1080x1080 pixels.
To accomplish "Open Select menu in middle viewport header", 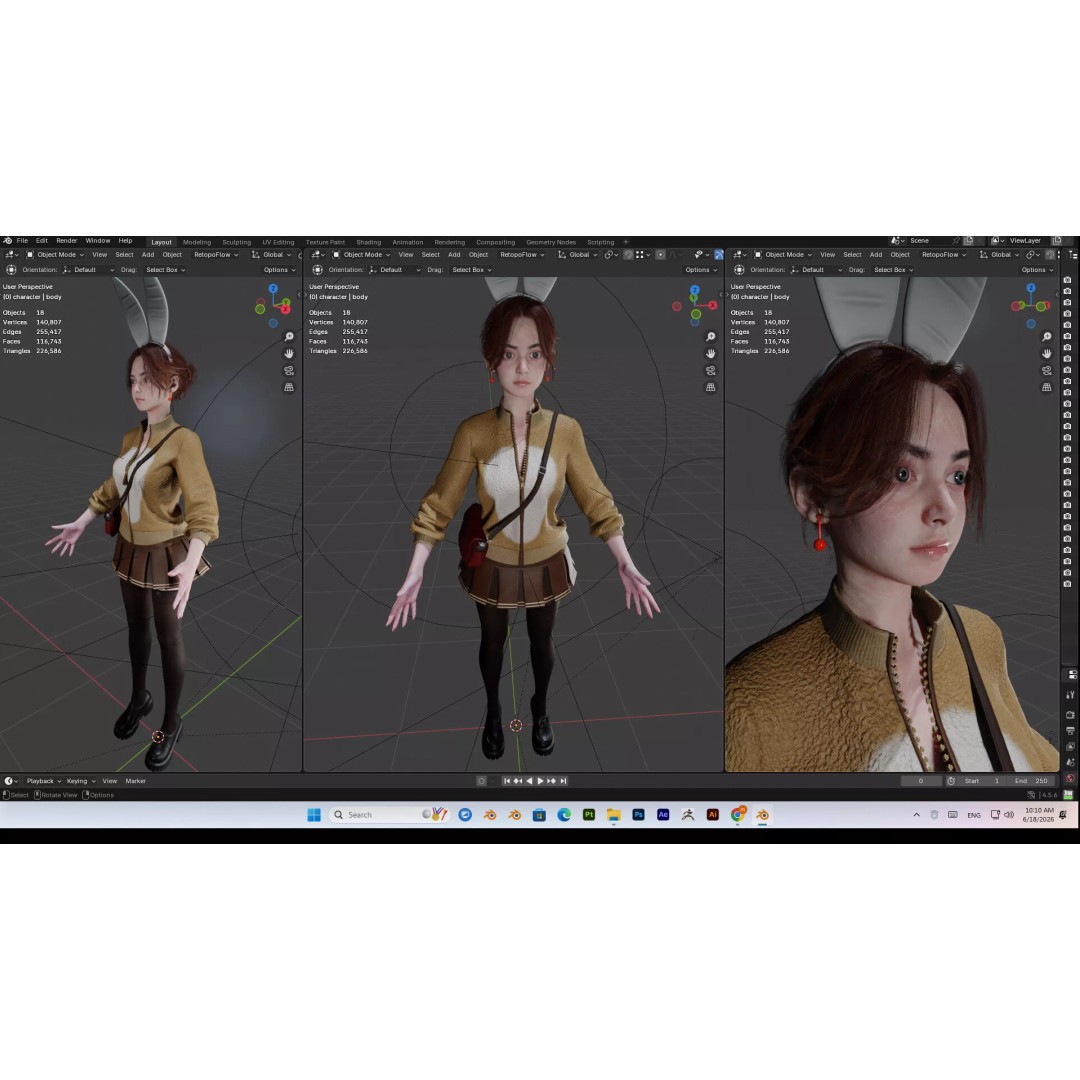I will tap(430, 255).
